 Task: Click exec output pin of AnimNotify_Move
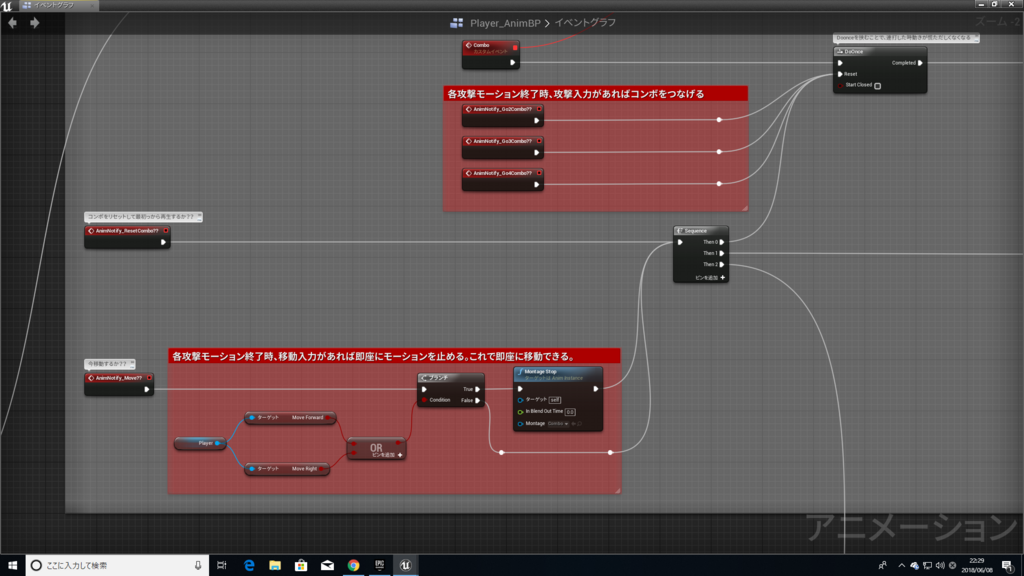(x=146, y=390)
